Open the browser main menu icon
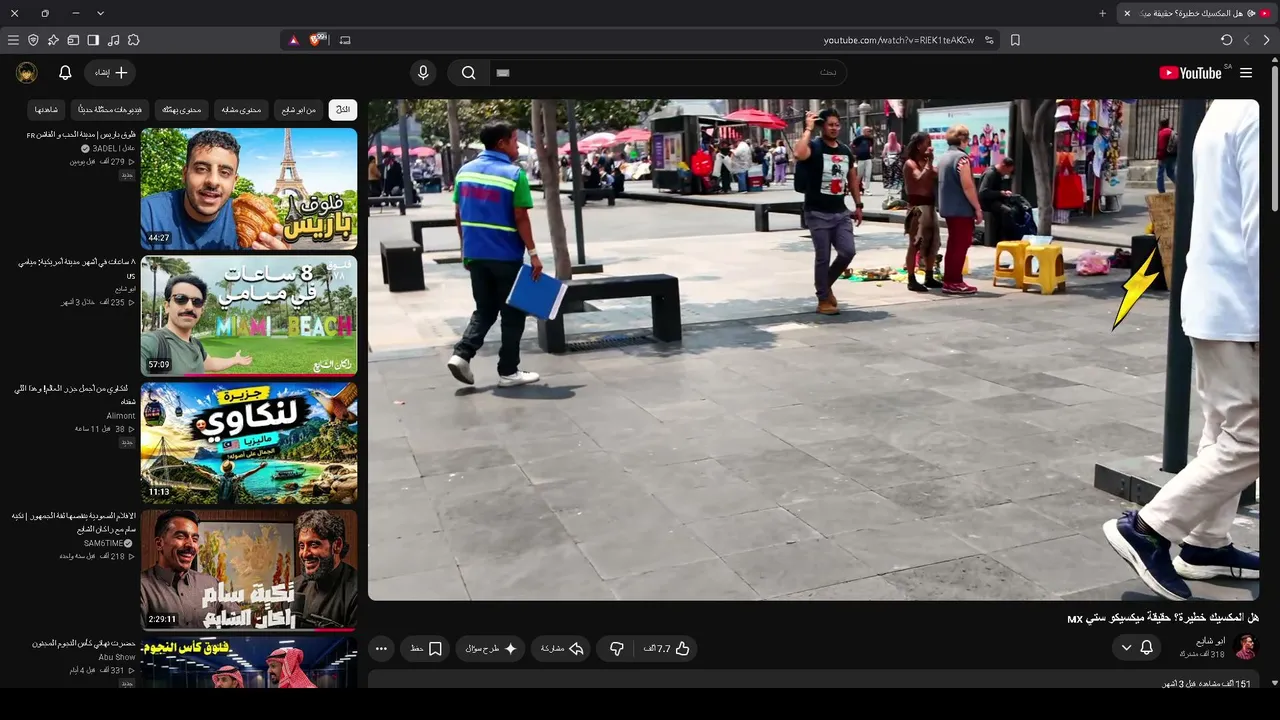 pyautogui.click(x=13, y=40)
